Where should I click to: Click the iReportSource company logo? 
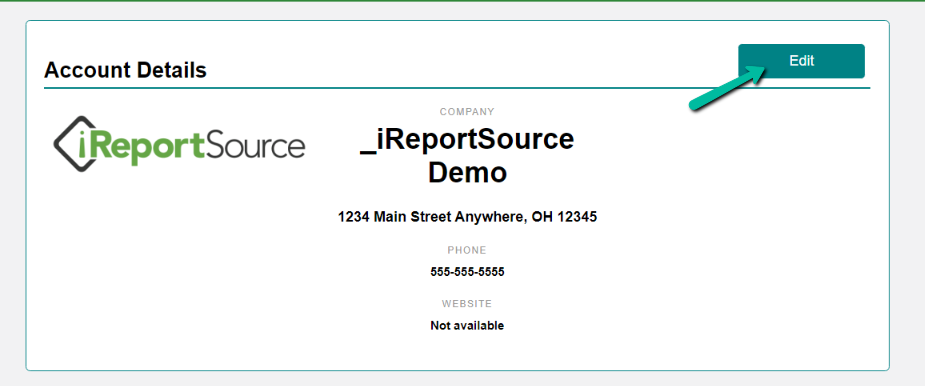[x=179, y=143]
